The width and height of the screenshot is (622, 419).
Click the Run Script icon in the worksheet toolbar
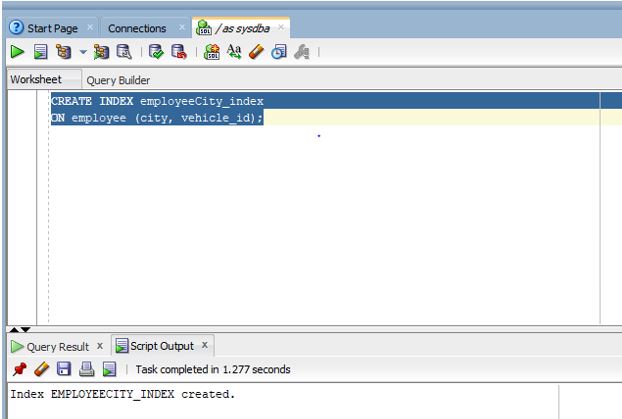coord(40,52)
